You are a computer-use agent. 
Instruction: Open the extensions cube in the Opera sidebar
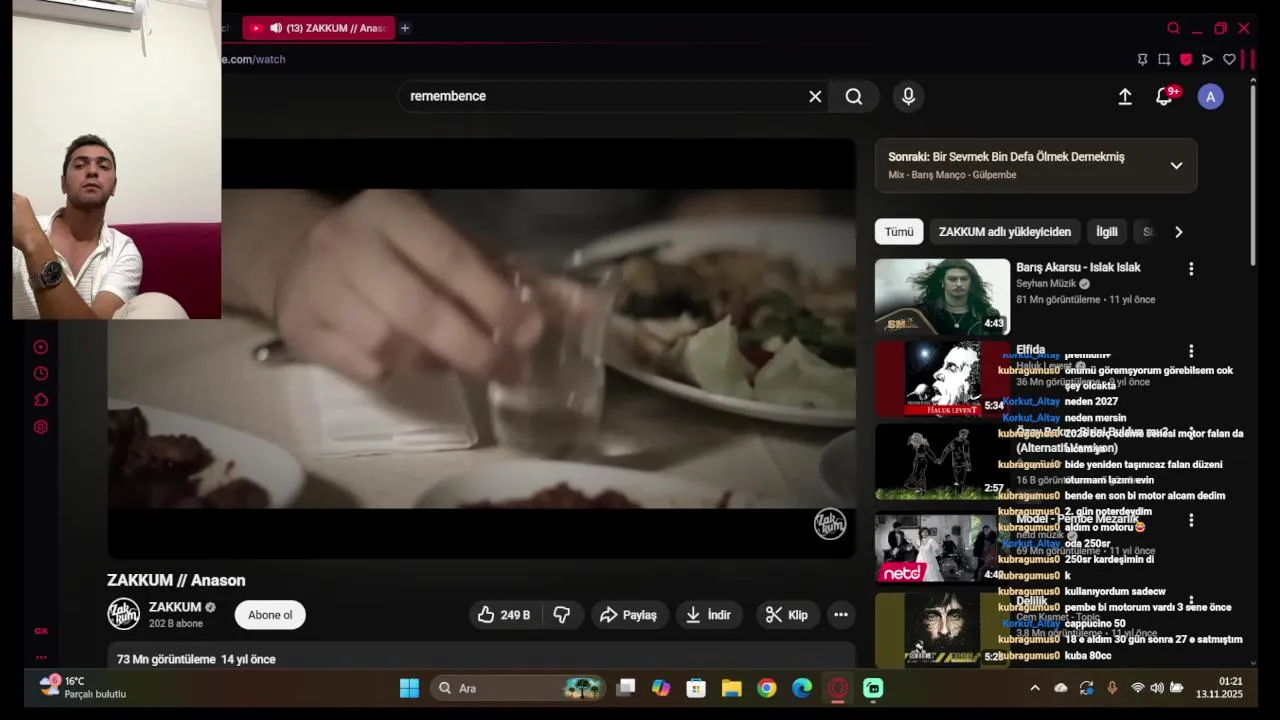(41, 400)
